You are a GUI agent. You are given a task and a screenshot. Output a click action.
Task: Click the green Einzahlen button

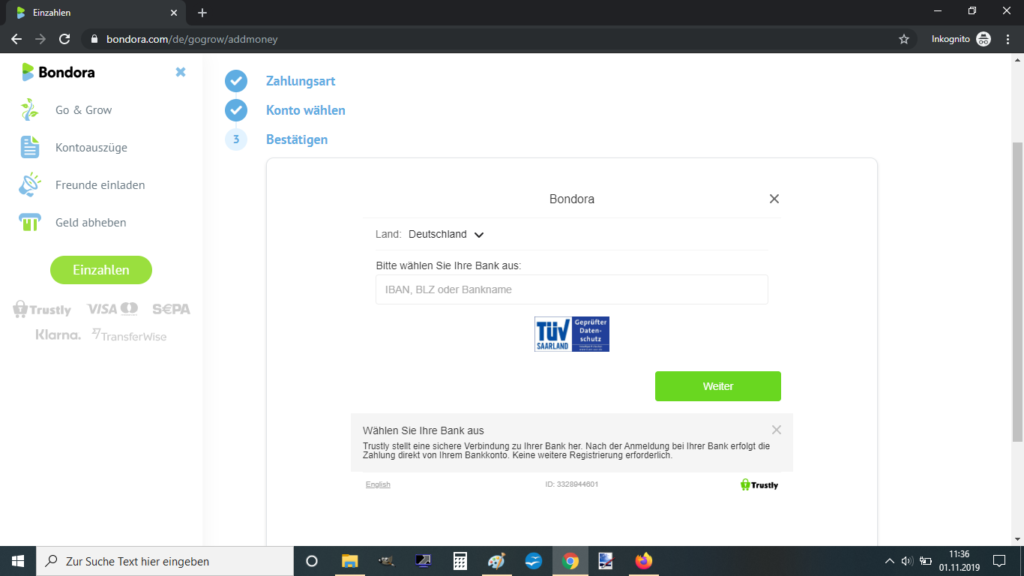[101, 270]
